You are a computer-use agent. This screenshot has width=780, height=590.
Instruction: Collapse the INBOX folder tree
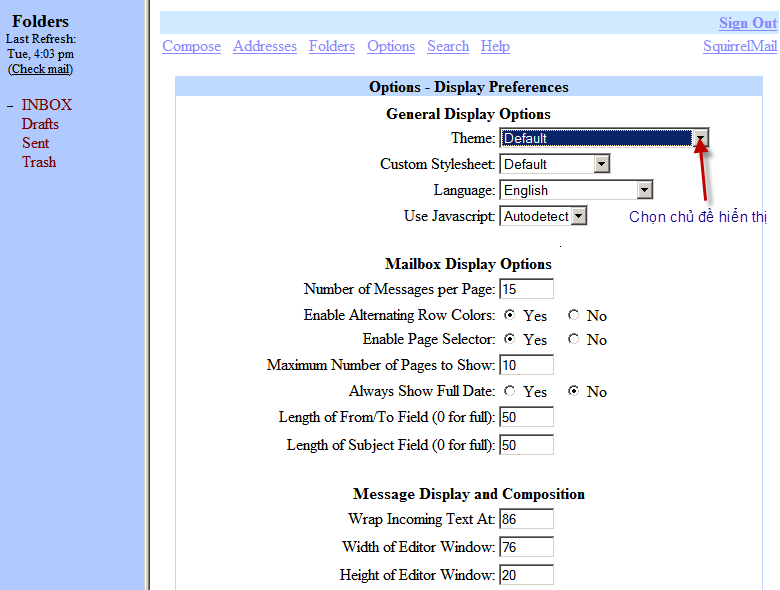[x=10, y=105]
